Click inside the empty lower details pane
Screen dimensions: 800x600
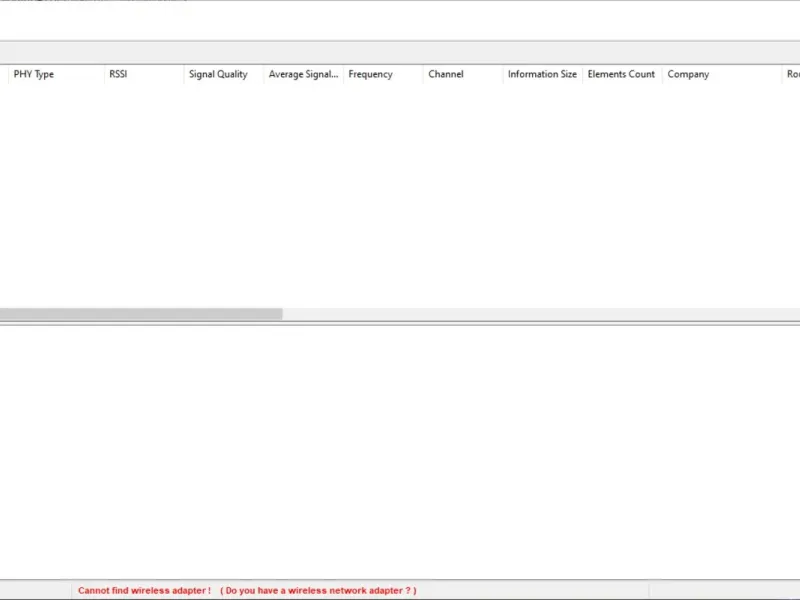[400, 452]
